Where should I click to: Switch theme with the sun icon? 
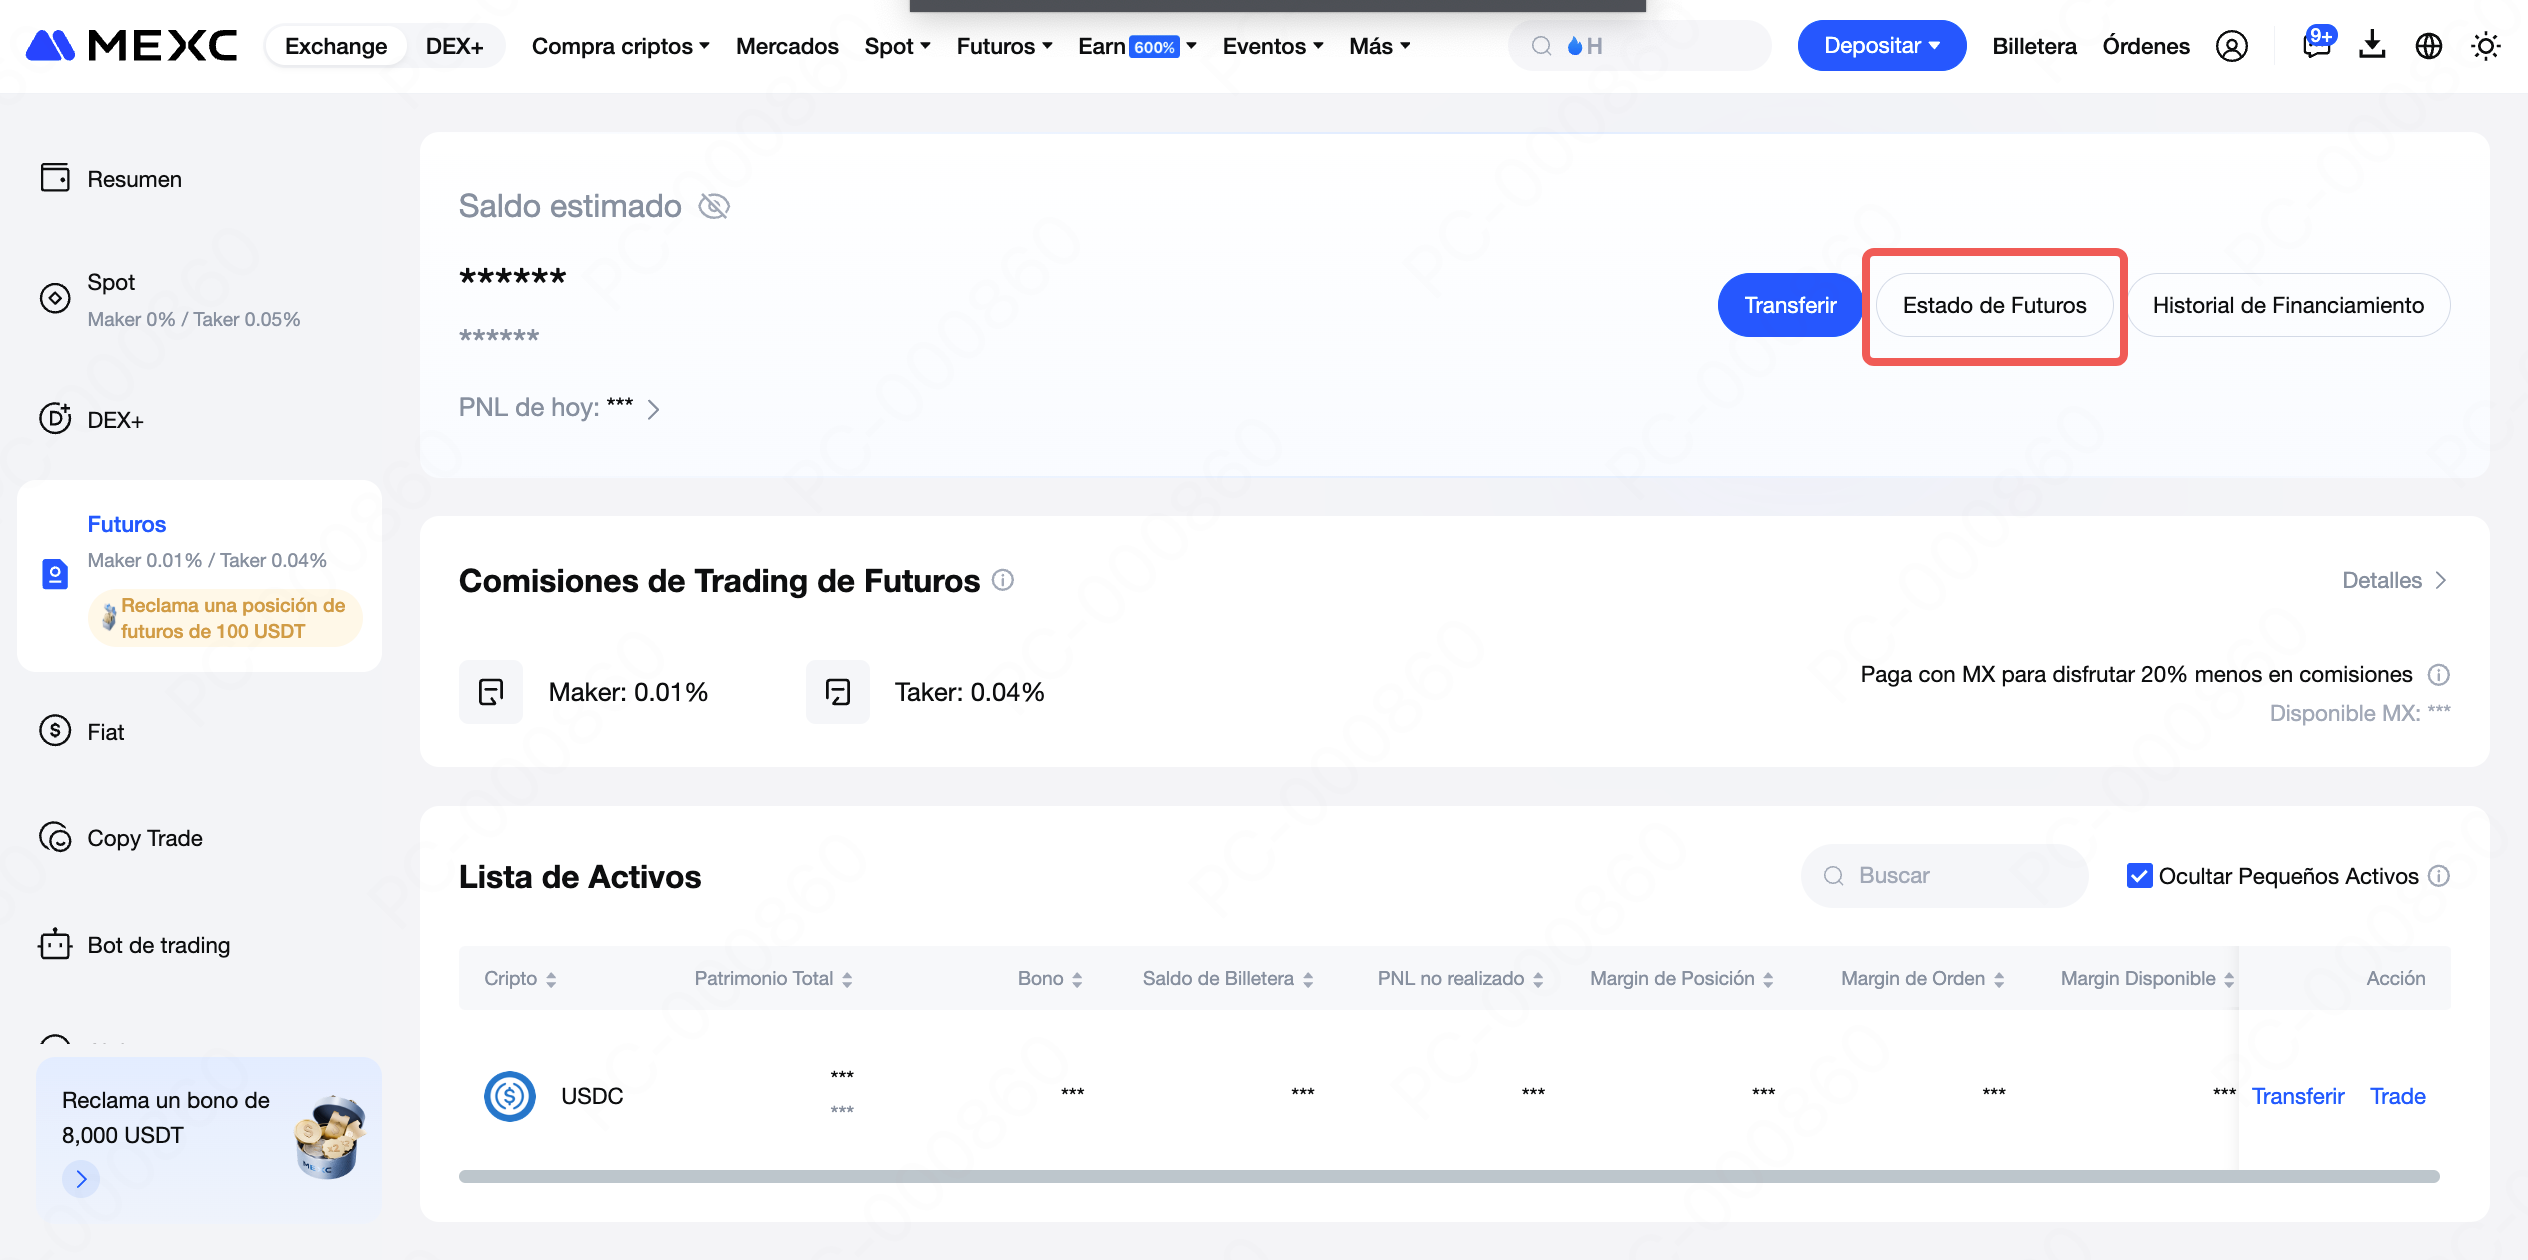click(2486, 46)
